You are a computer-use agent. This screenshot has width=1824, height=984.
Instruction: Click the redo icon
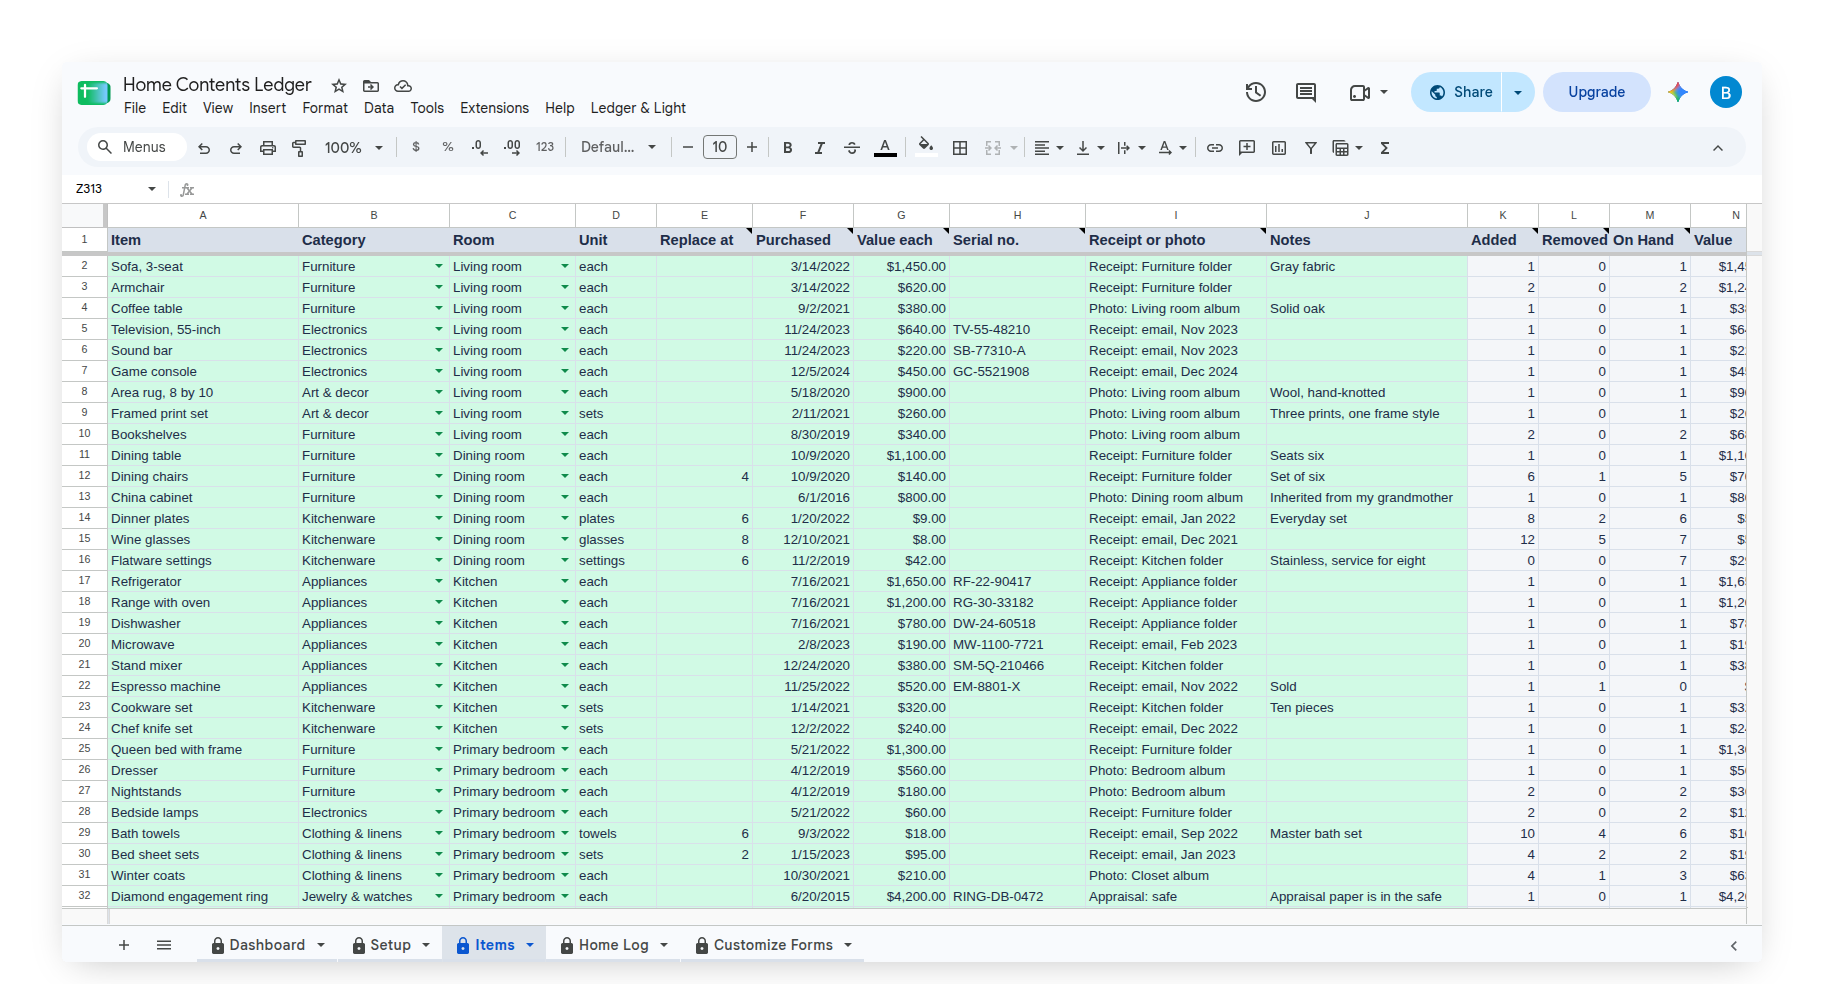(236, 148)
